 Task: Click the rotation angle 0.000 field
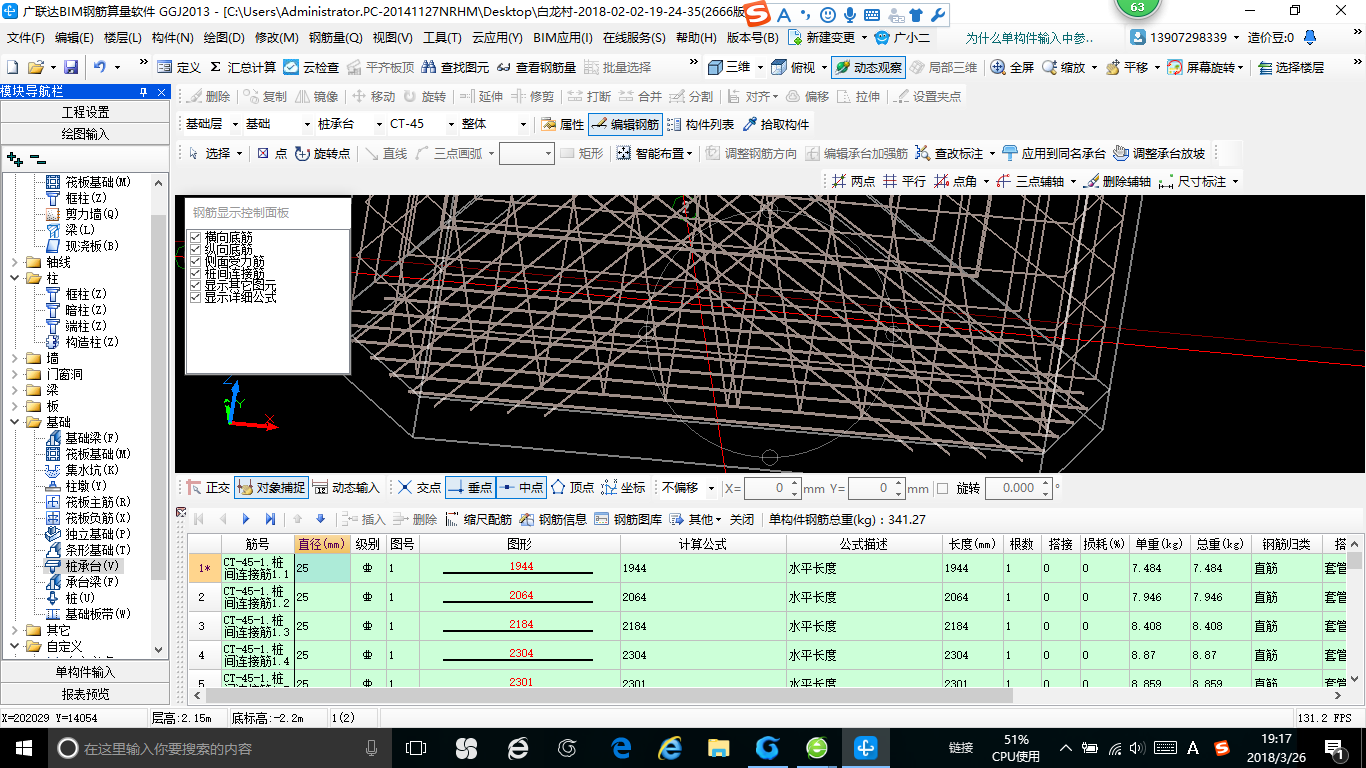coord(1018,488)
